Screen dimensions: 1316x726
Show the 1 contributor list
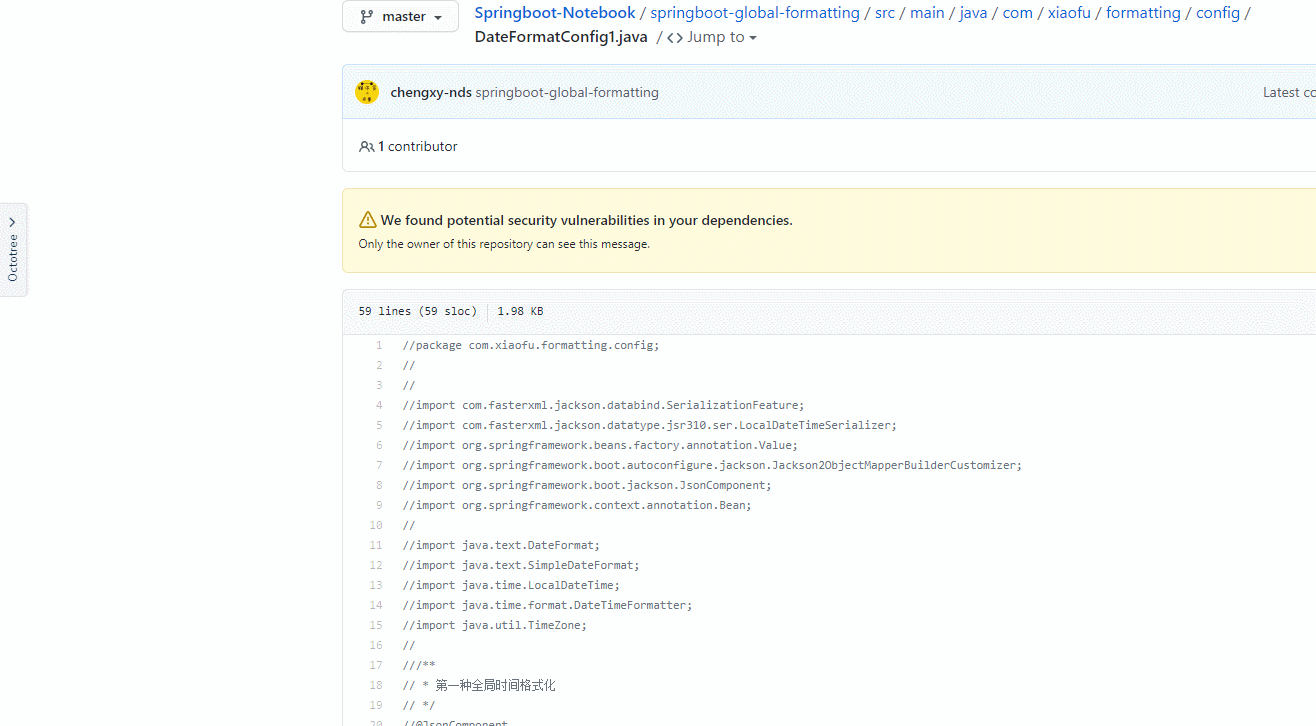click(417, 146)
